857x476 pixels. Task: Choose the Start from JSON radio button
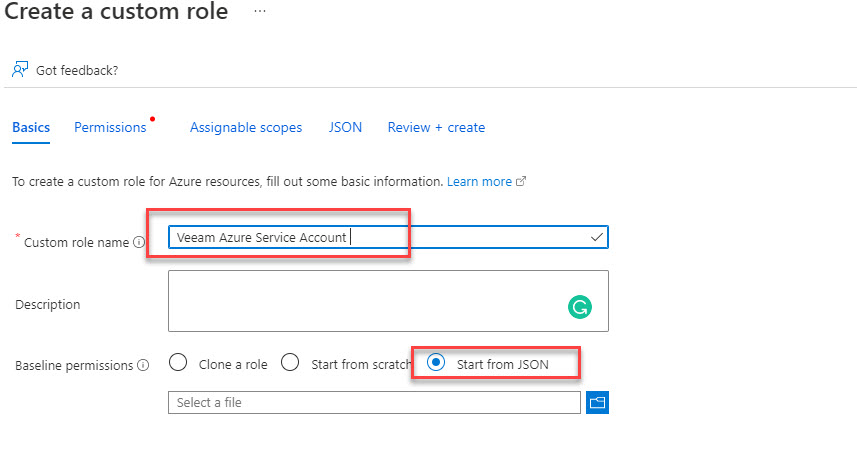tap(436, 363)
